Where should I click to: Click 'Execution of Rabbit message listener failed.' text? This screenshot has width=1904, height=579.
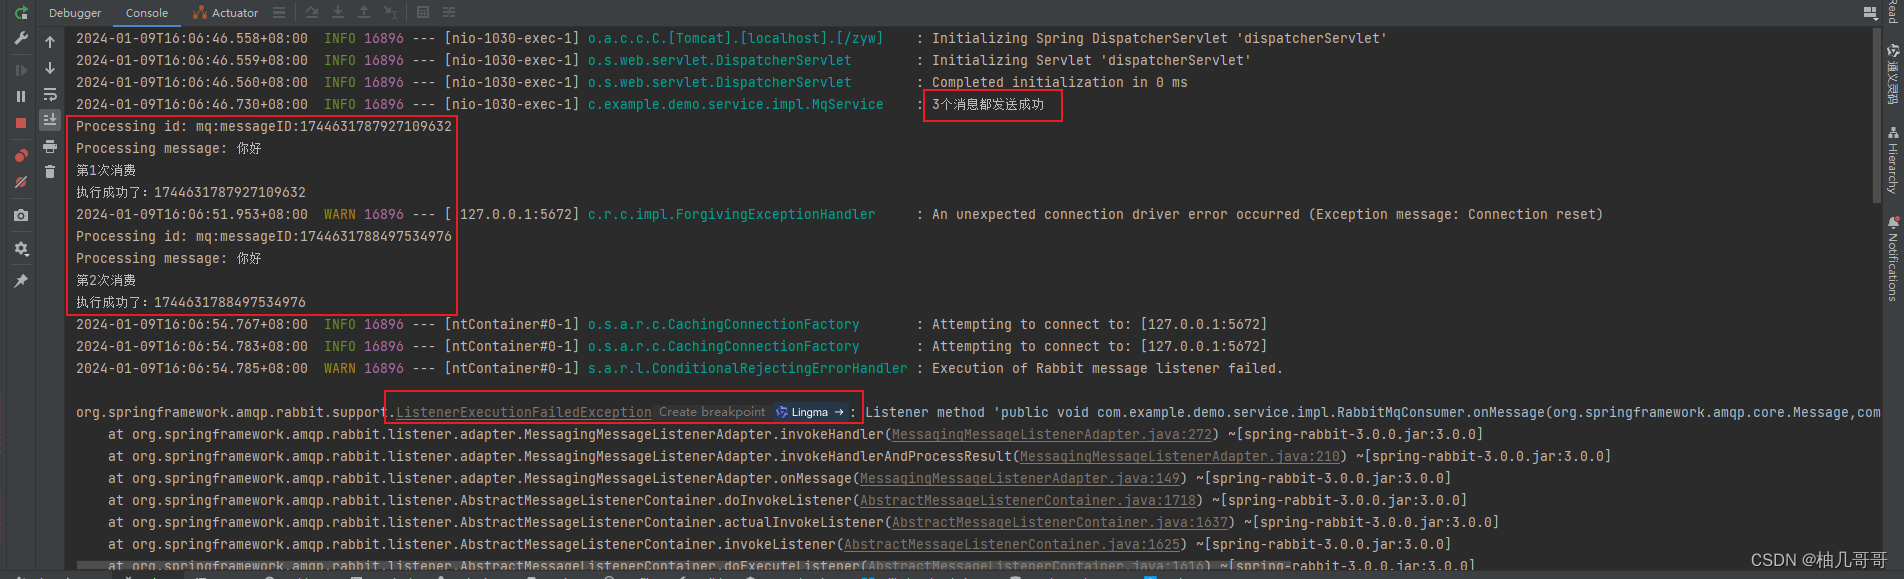1107,368
